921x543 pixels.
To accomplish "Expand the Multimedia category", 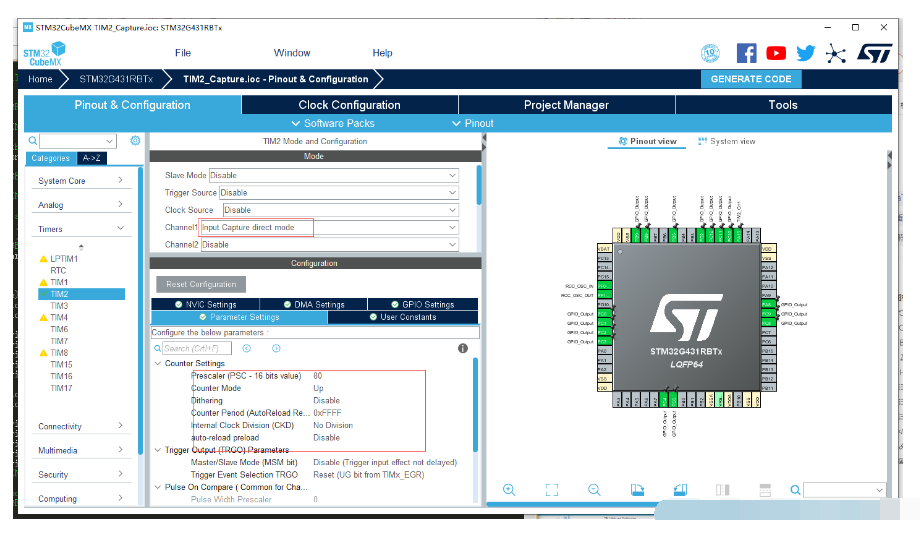I will (x=81, y=450).
